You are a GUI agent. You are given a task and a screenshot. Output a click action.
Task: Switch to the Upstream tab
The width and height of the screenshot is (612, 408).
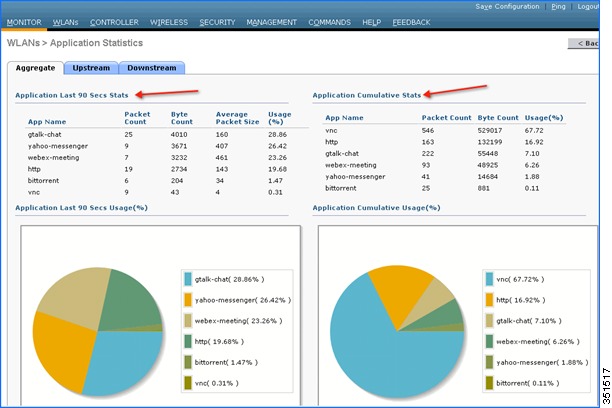(91, 68)
